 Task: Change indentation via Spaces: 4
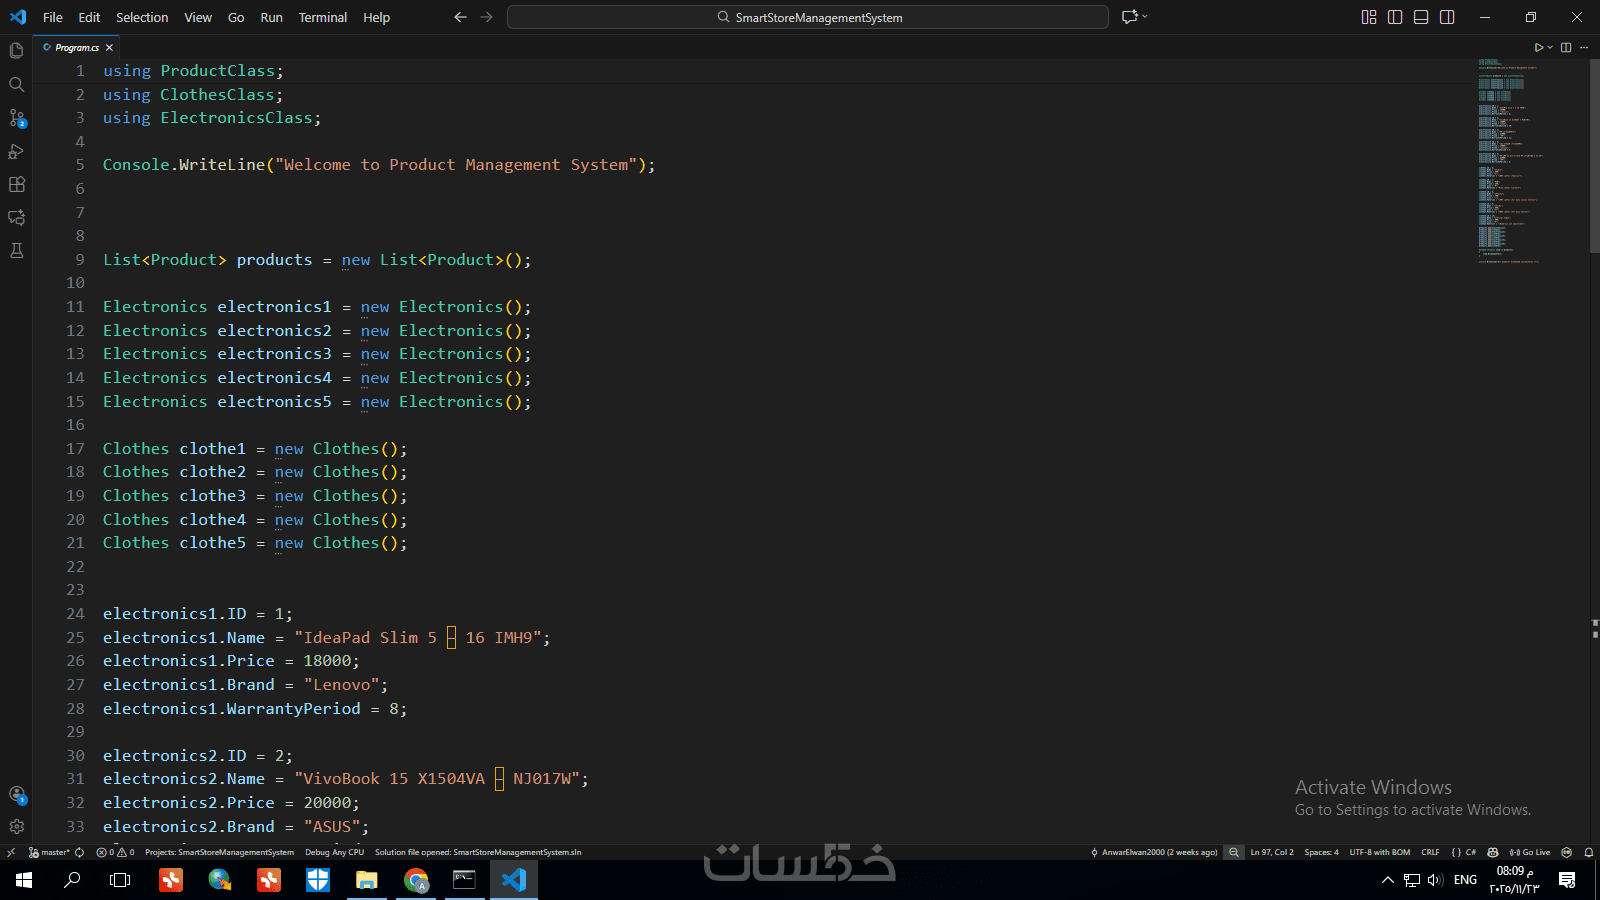coord(1321,852)
